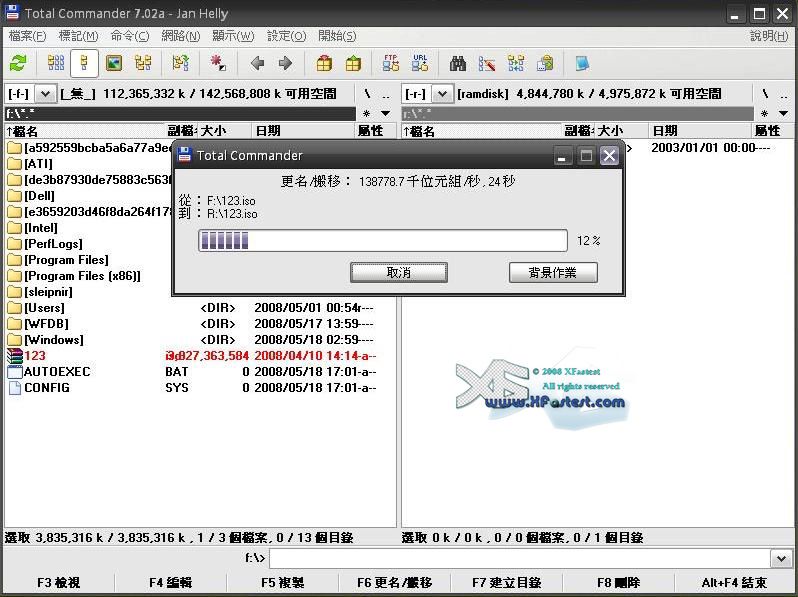Select the 123 archive file icon

tap(15, 356)
